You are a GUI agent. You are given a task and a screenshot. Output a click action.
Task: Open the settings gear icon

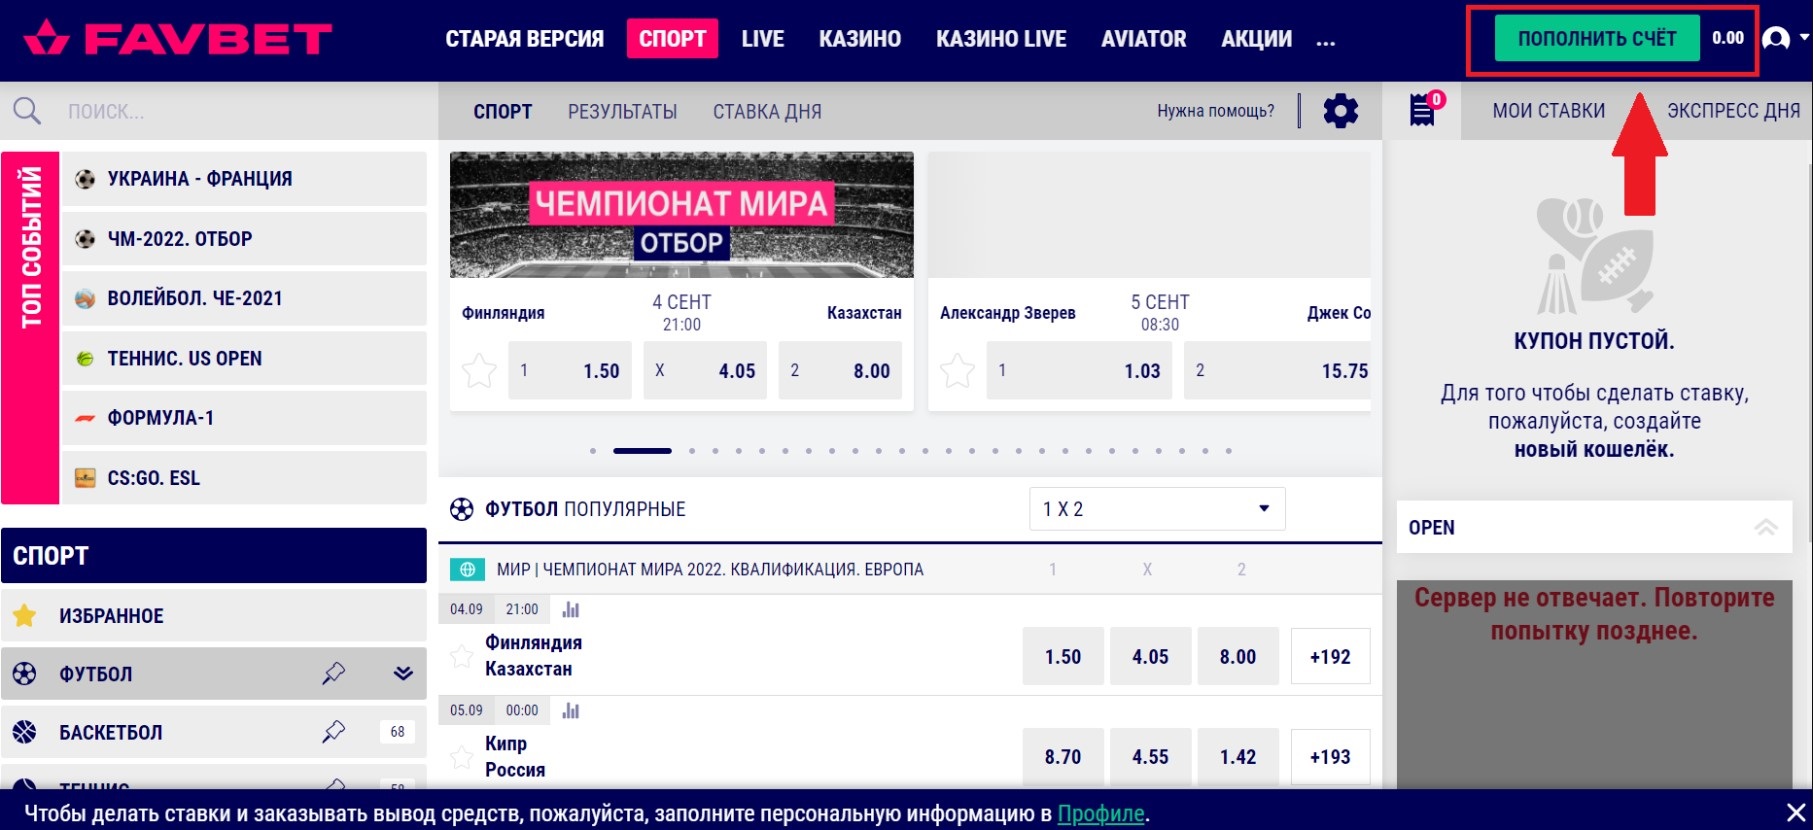[x=1340, y=111]
